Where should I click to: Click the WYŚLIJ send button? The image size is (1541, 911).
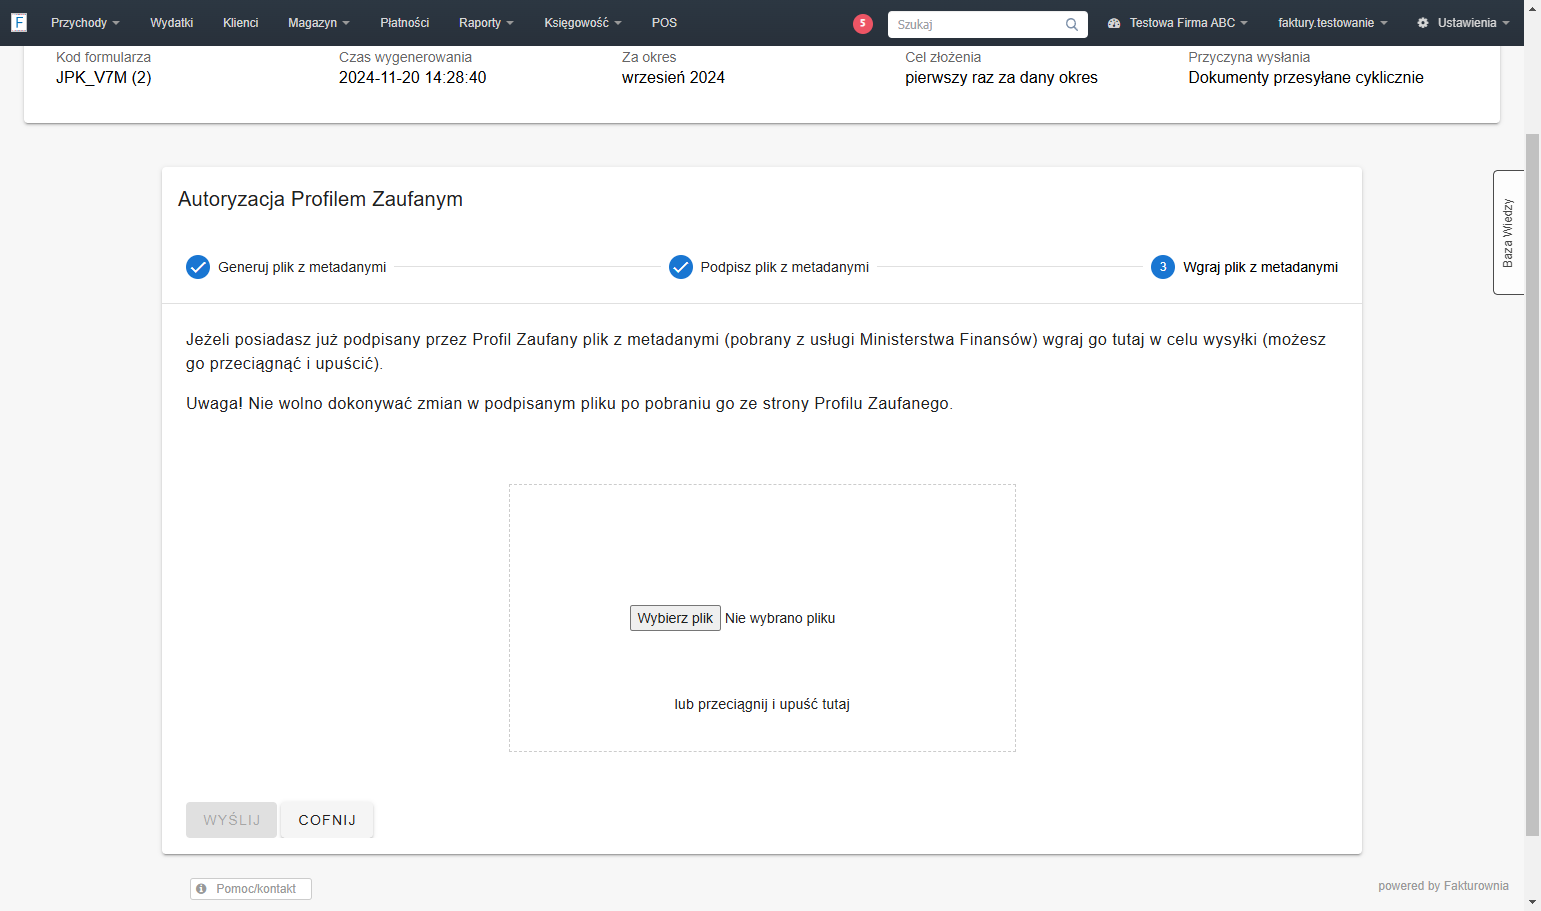[231, 820]
